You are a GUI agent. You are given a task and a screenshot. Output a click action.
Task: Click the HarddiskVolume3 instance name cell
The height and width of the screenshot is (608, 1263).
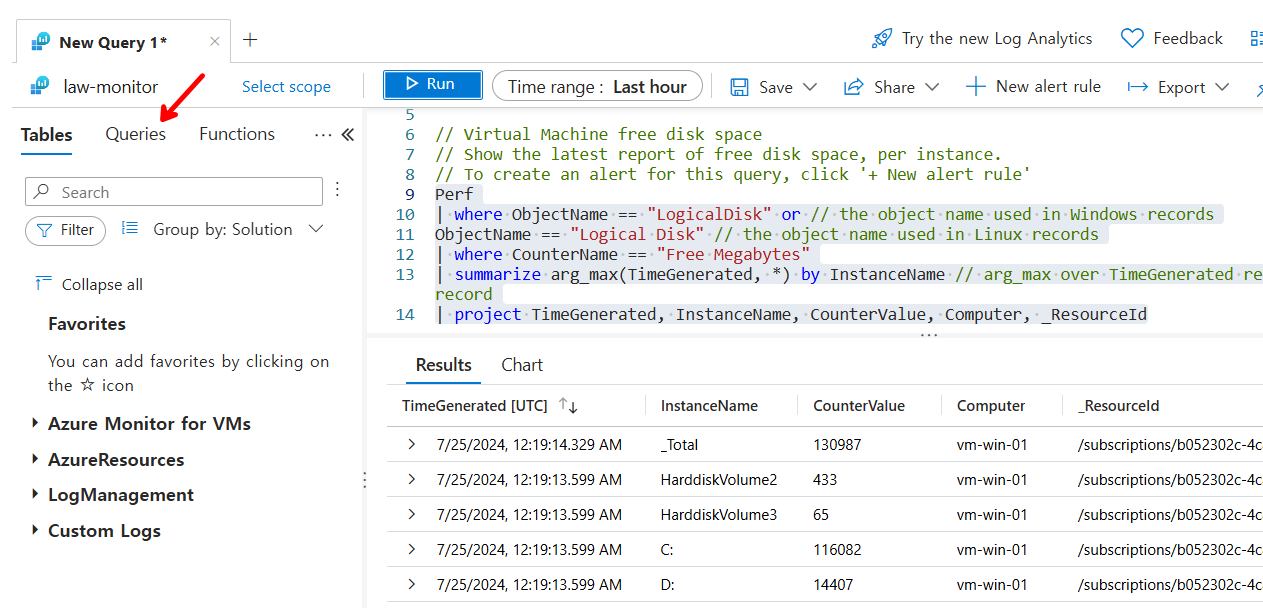[719, 515]
